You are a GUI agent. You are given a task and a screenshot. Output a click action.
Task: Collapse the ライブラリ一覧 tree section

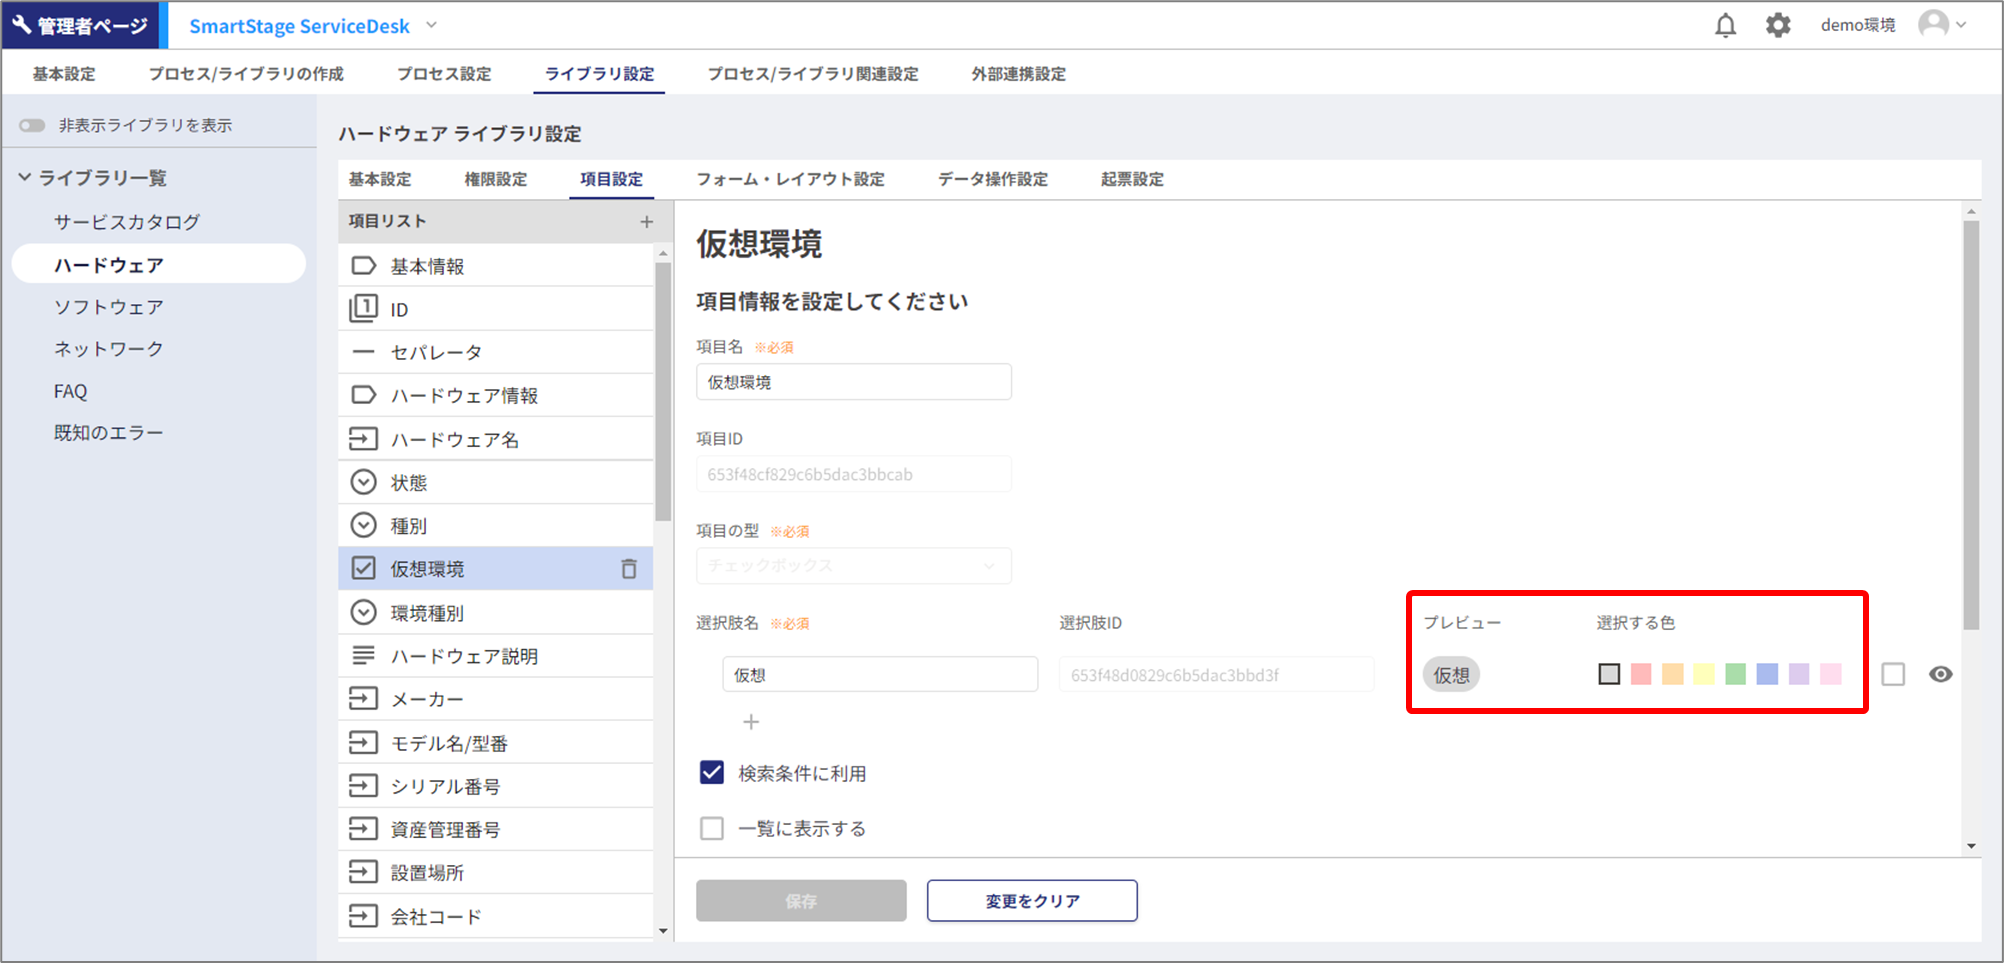25,178
